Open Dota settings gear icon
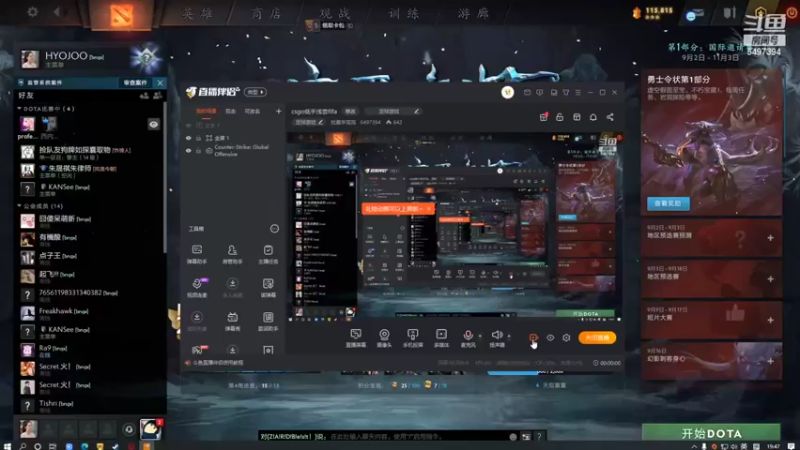 pyautogui.click(x=33, y=11)
